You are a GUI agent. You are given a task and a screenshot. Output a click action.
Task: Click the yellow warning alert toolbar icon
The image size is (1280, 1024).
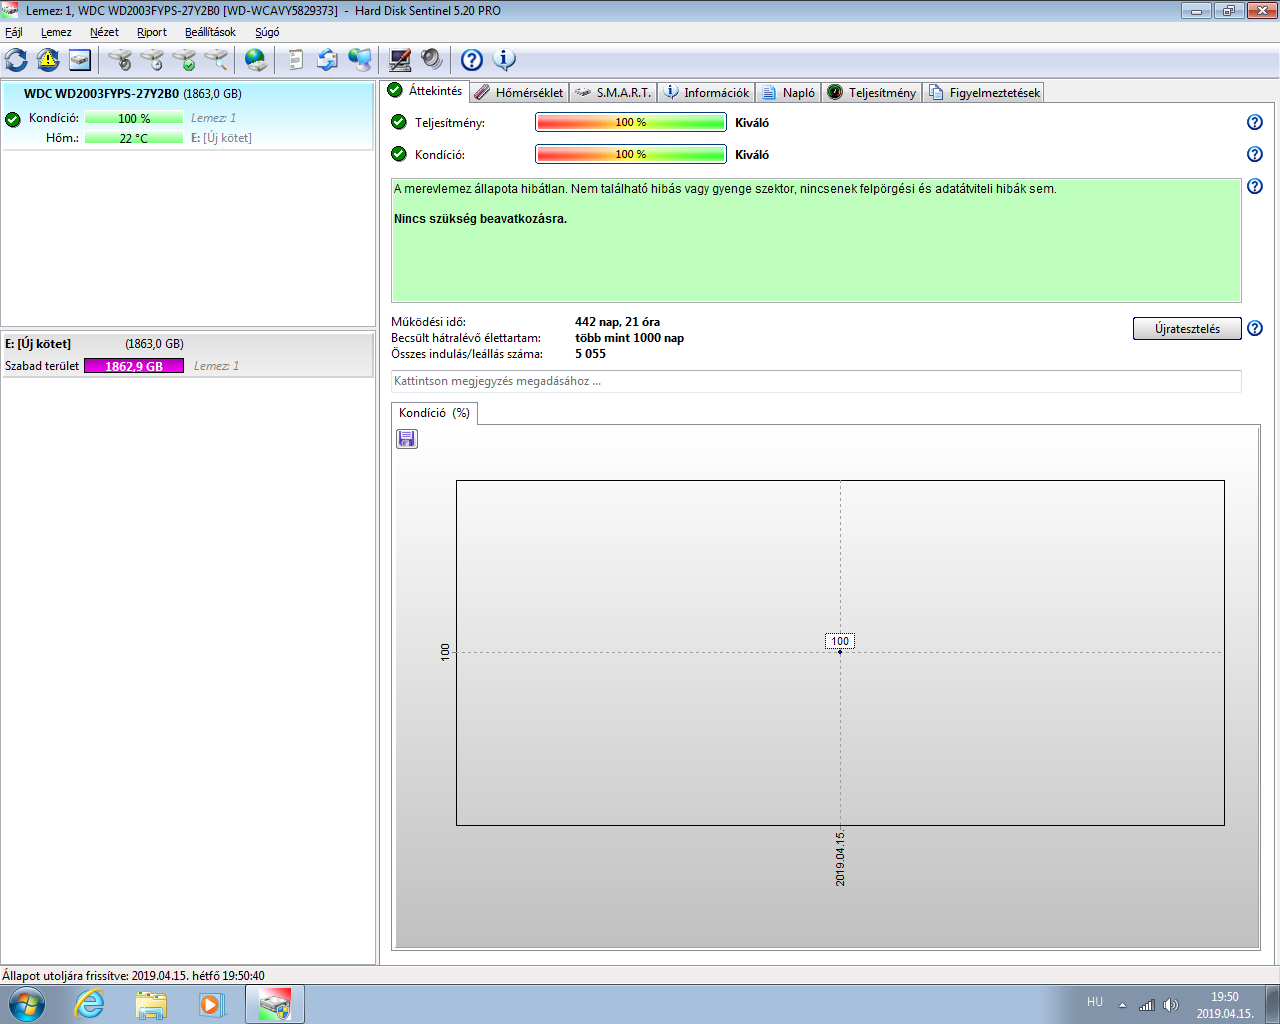48,60
